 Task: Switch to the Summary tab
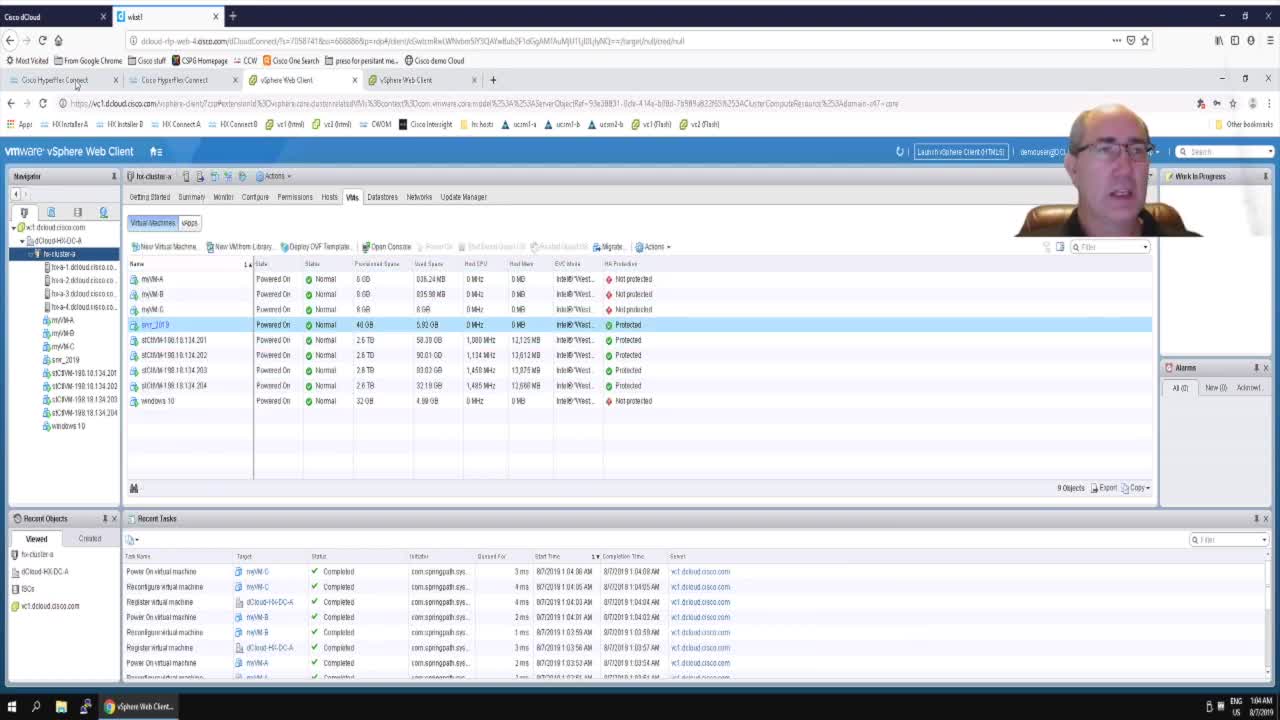click(x=191, y=197)
